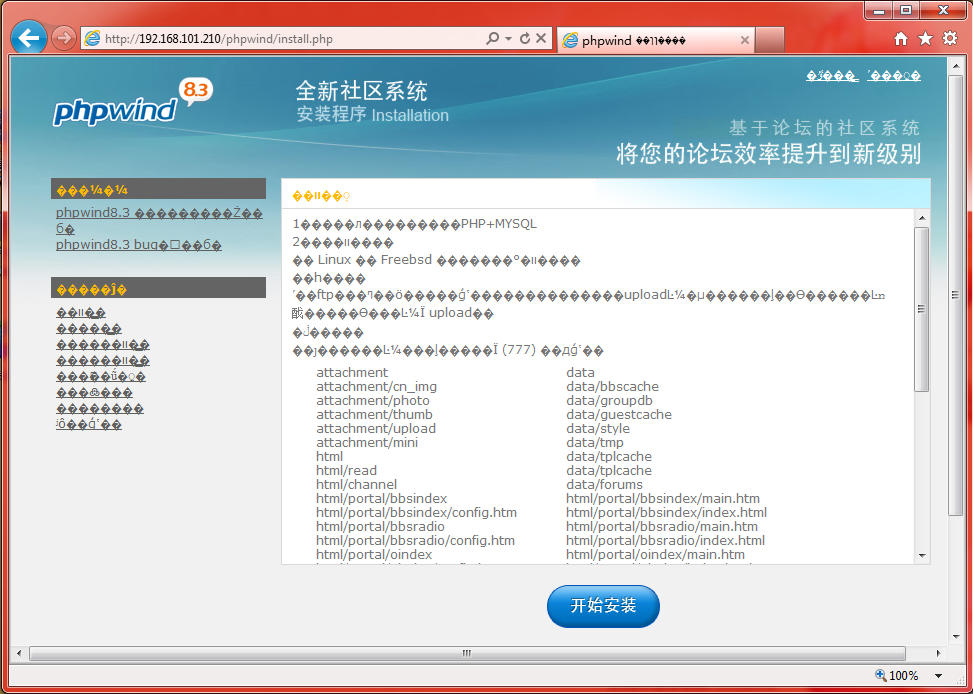Open a new blank tab

pos(770,40)
